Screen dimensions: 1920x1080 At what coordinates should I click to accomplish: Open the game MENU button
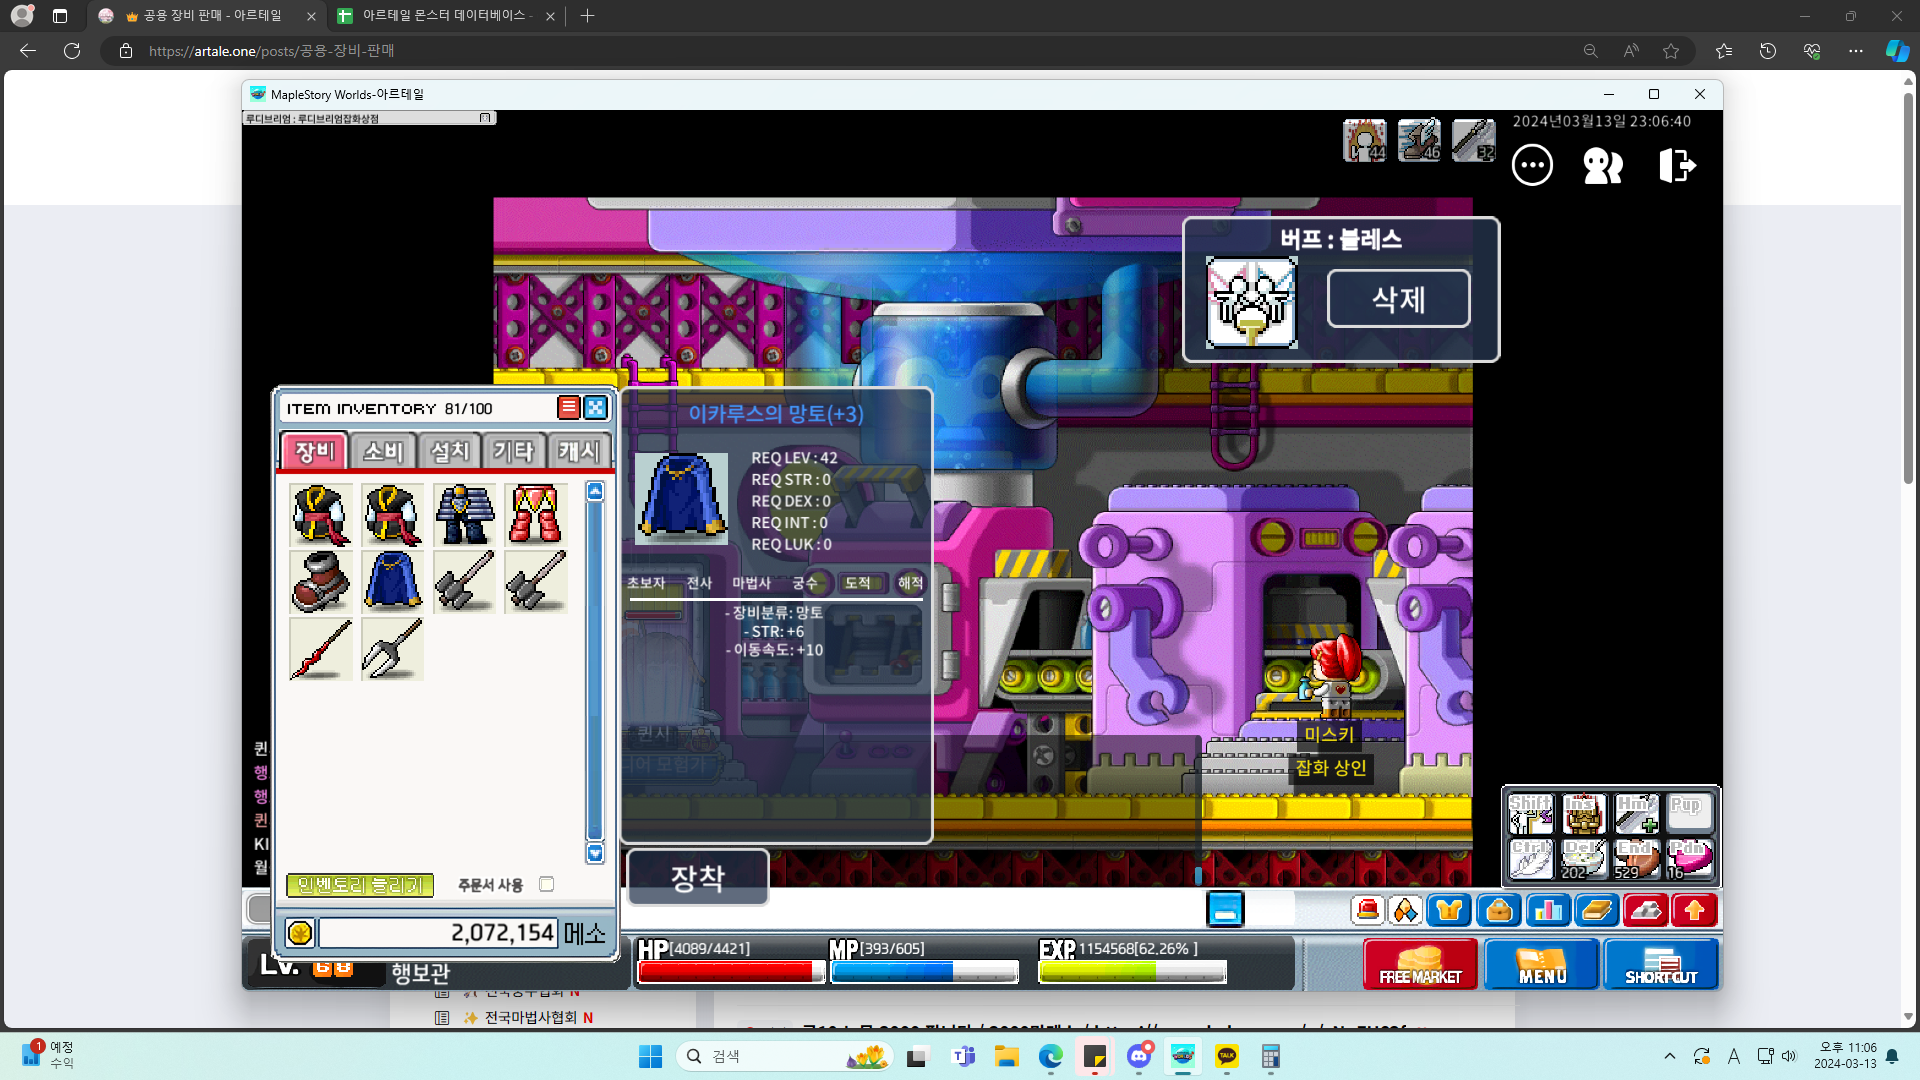coord(1541,964)
